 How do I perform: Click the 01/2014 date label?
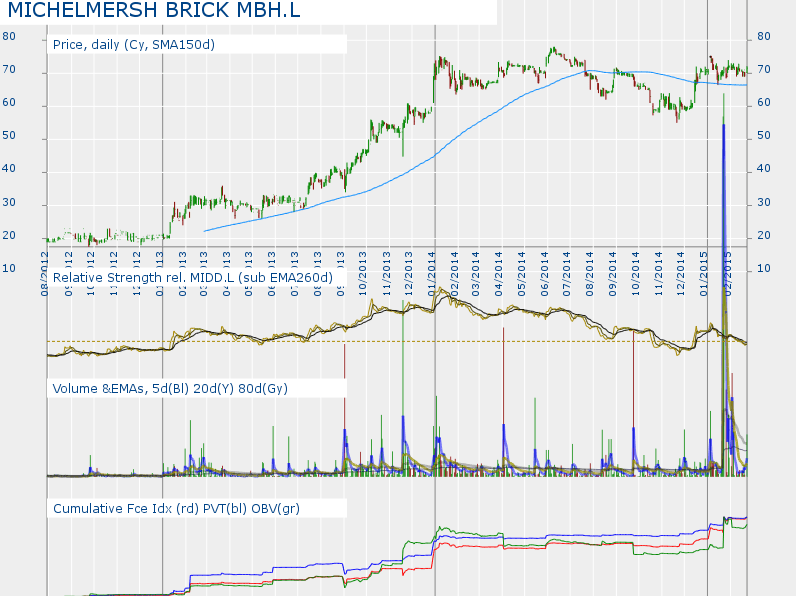pos(433,274)
